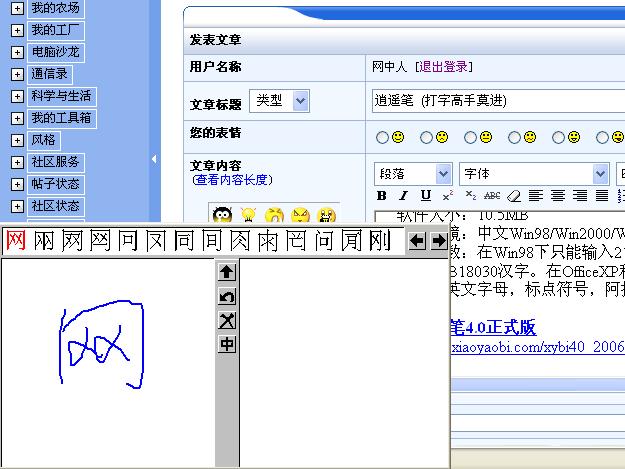The image size is (625, 469).
Task: Click the article title input field
Action: (x=498, y=101)
